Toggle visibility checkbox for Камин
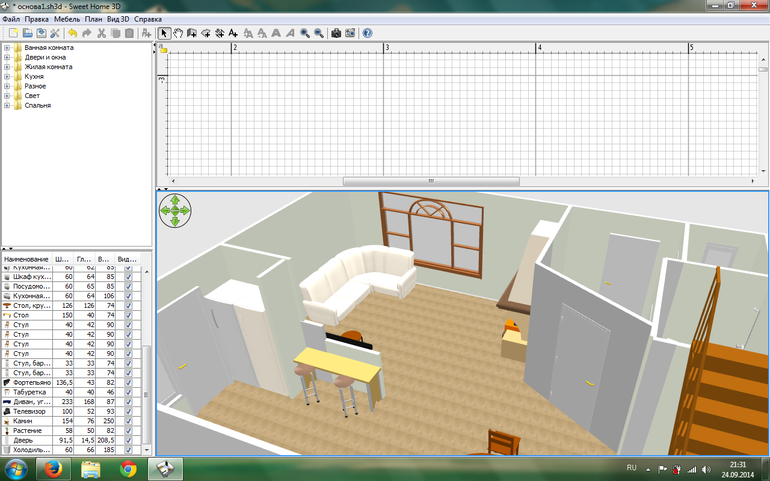770x481 pixels. tap(129, 421)
